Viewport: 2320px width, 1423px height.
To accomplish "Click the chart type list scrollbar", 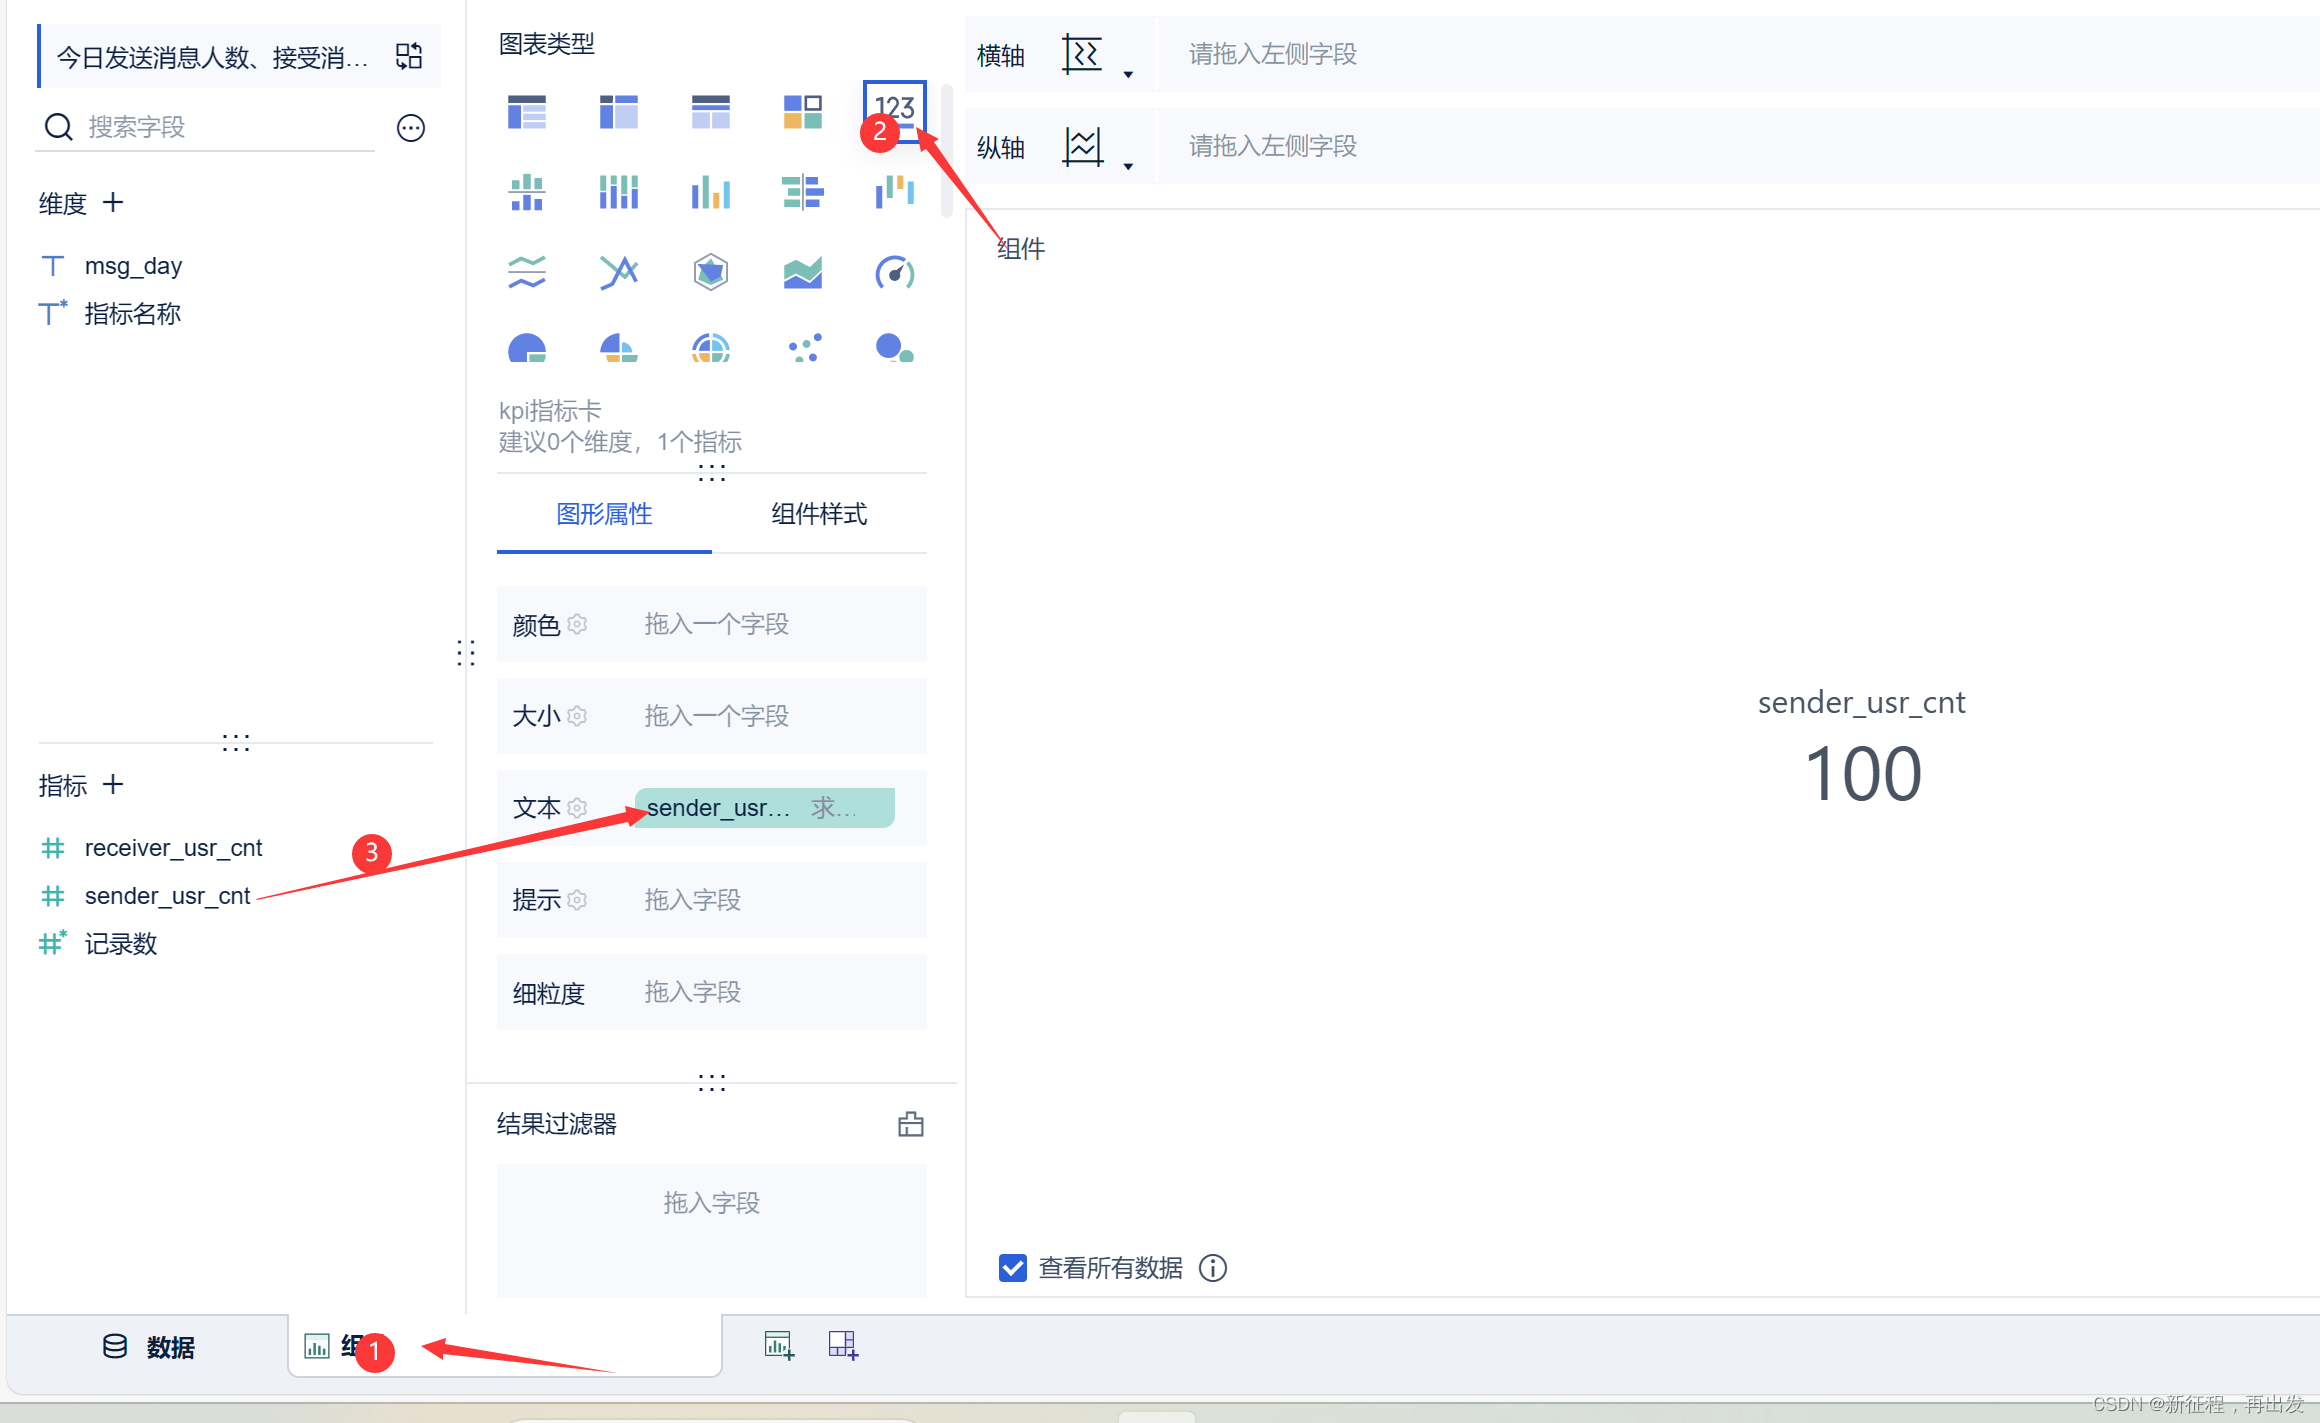I will click(946, 152).
